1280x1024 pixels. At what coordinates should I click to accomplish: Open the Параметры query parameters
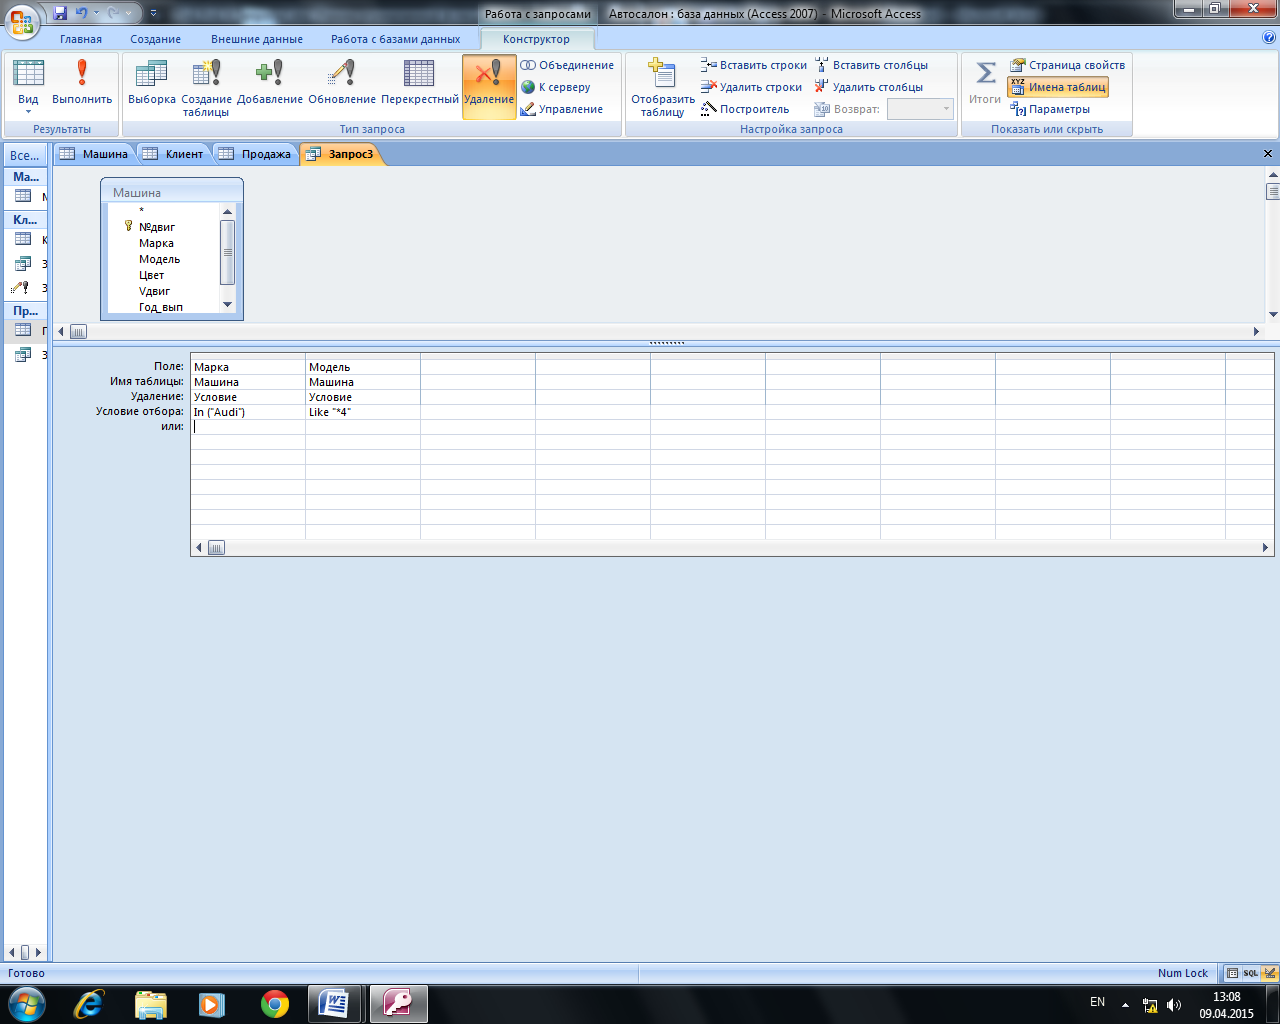coord(1050,109)
